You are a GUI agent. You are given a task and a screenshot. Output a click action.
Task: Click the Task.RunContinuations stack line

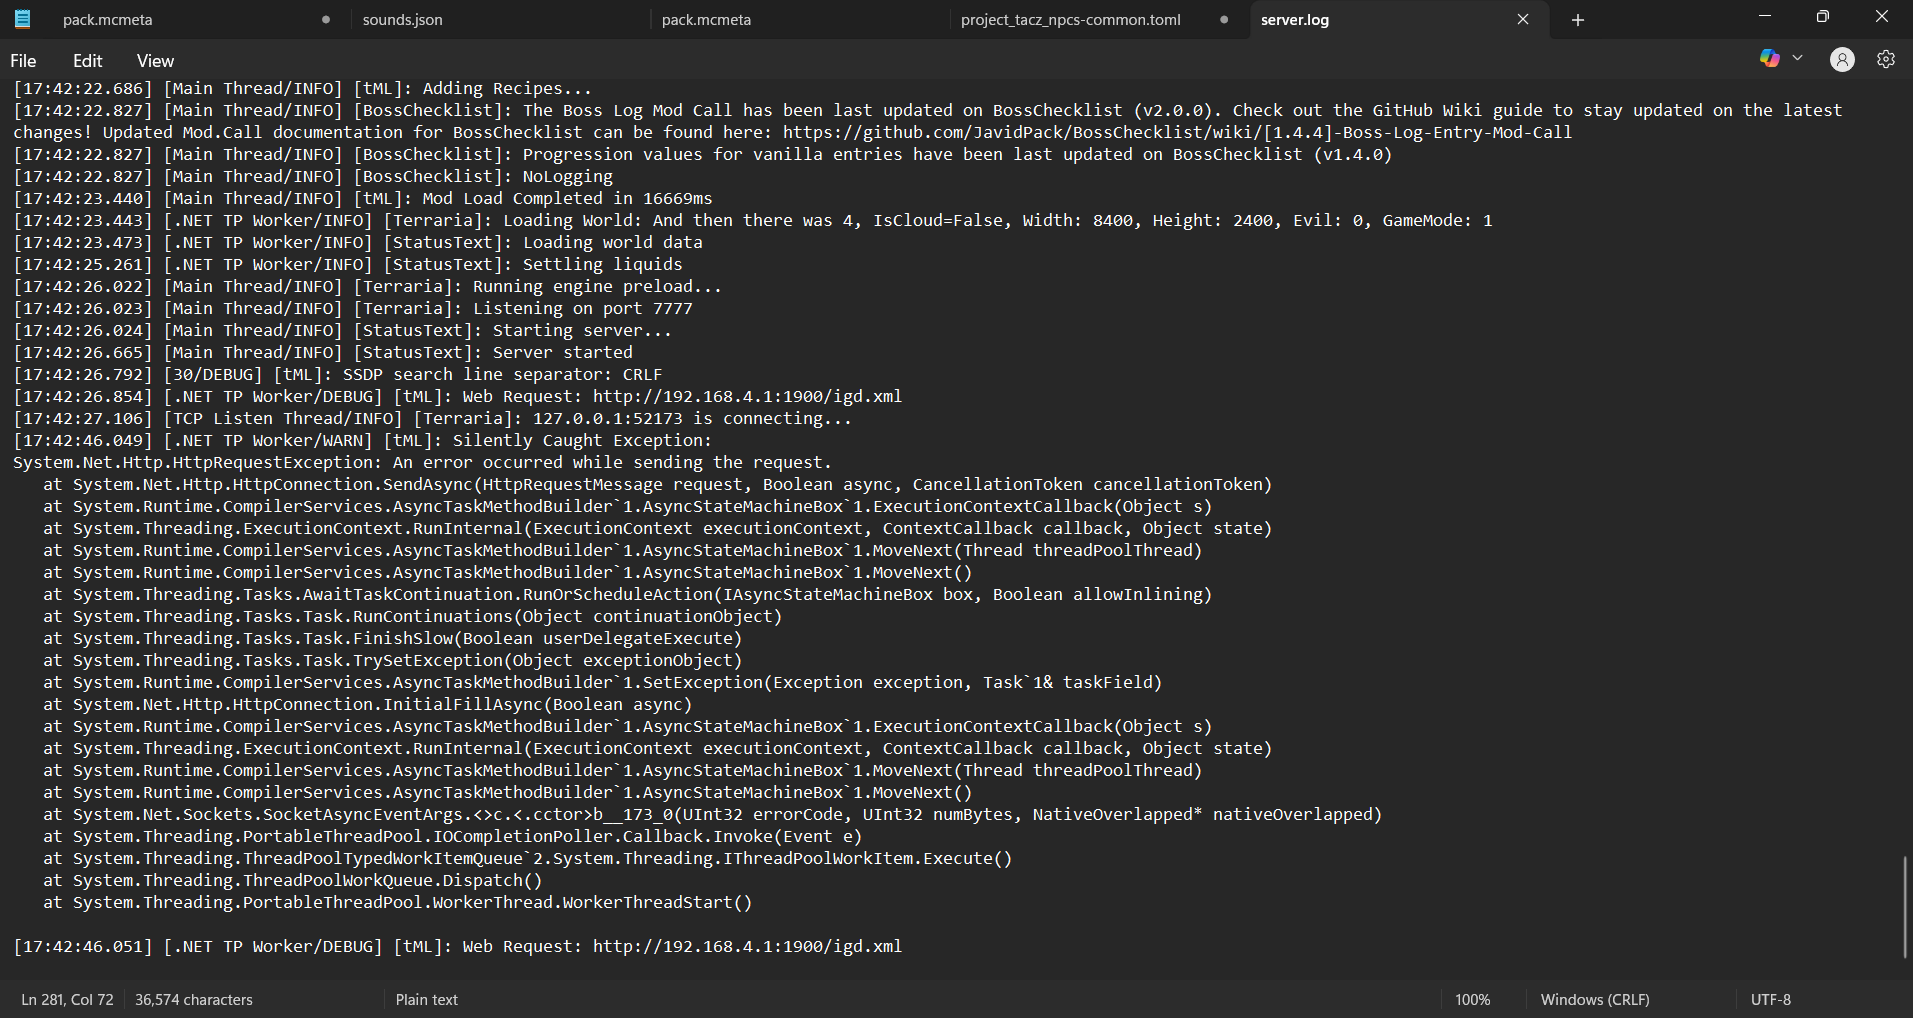click(x=412, y=617)
